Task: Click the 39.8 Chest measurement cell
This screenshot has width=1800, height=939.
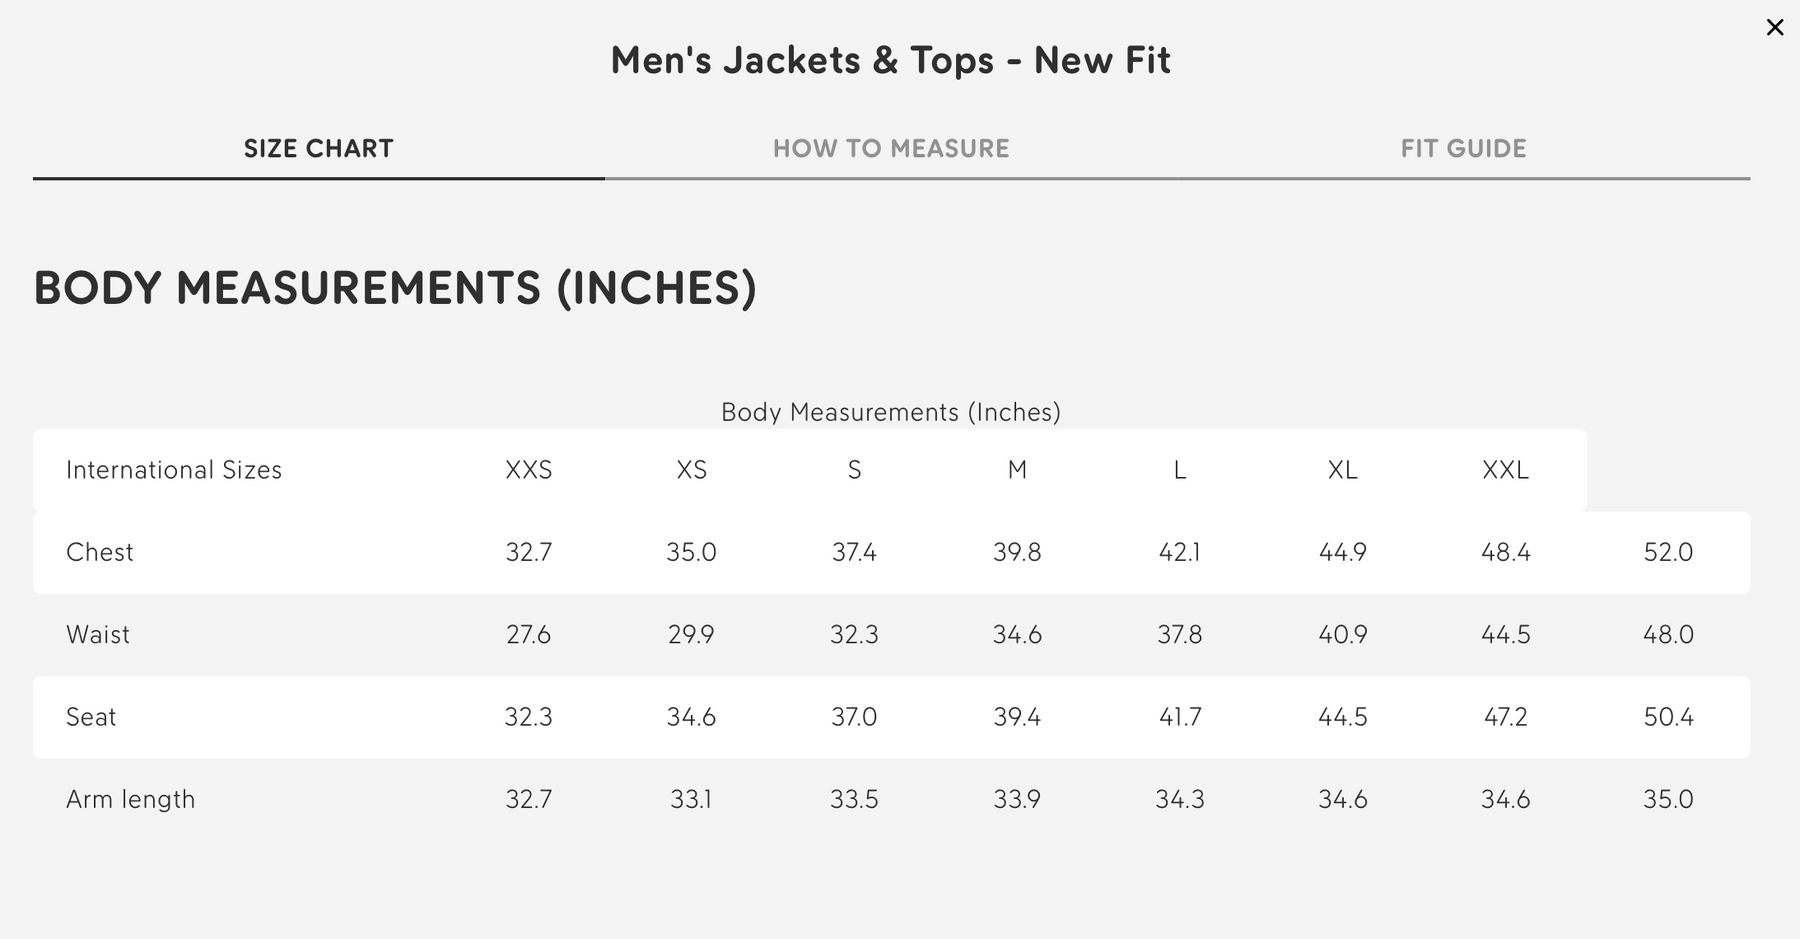Action: (1017, 552)
